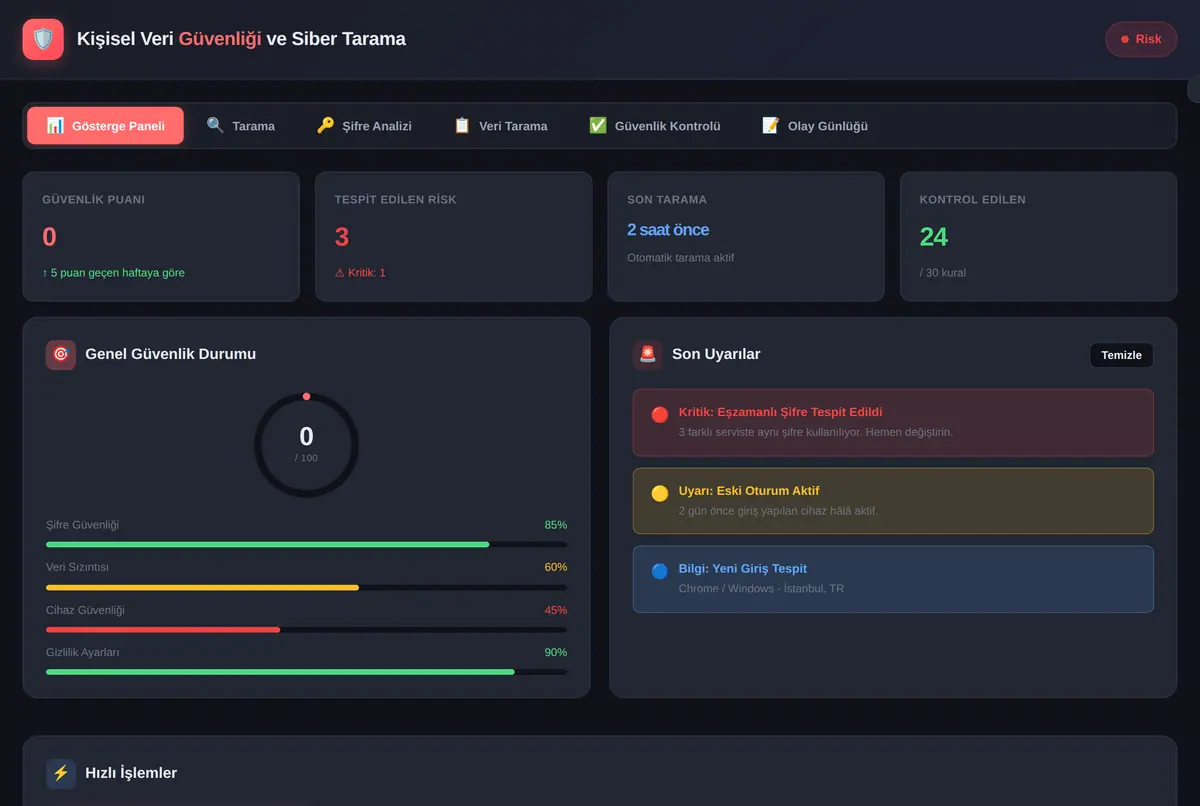The height and width of the screenshot is (806, 1200).
Task: Click the "Chrome / Windows - İstanbul, TR" text
Action: click(761, 589)
